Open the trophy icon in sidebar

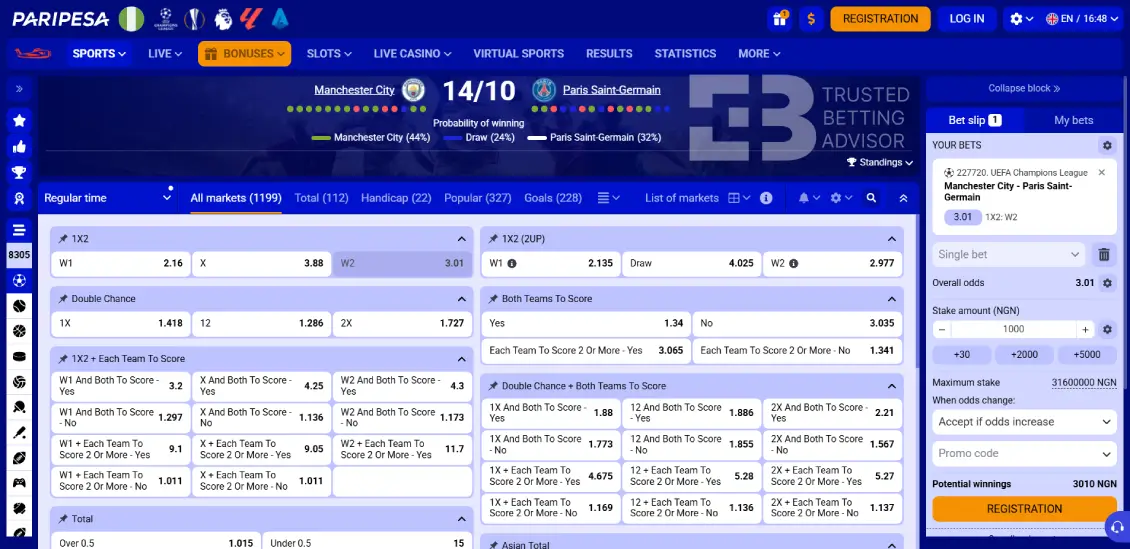tap(19, 173)
